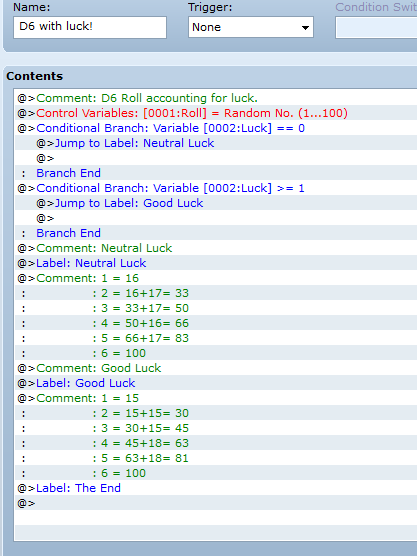Screen dimensions: 417x556
Task: Select Conditional Branch Luck == 0 line
Action: point(216,128)
